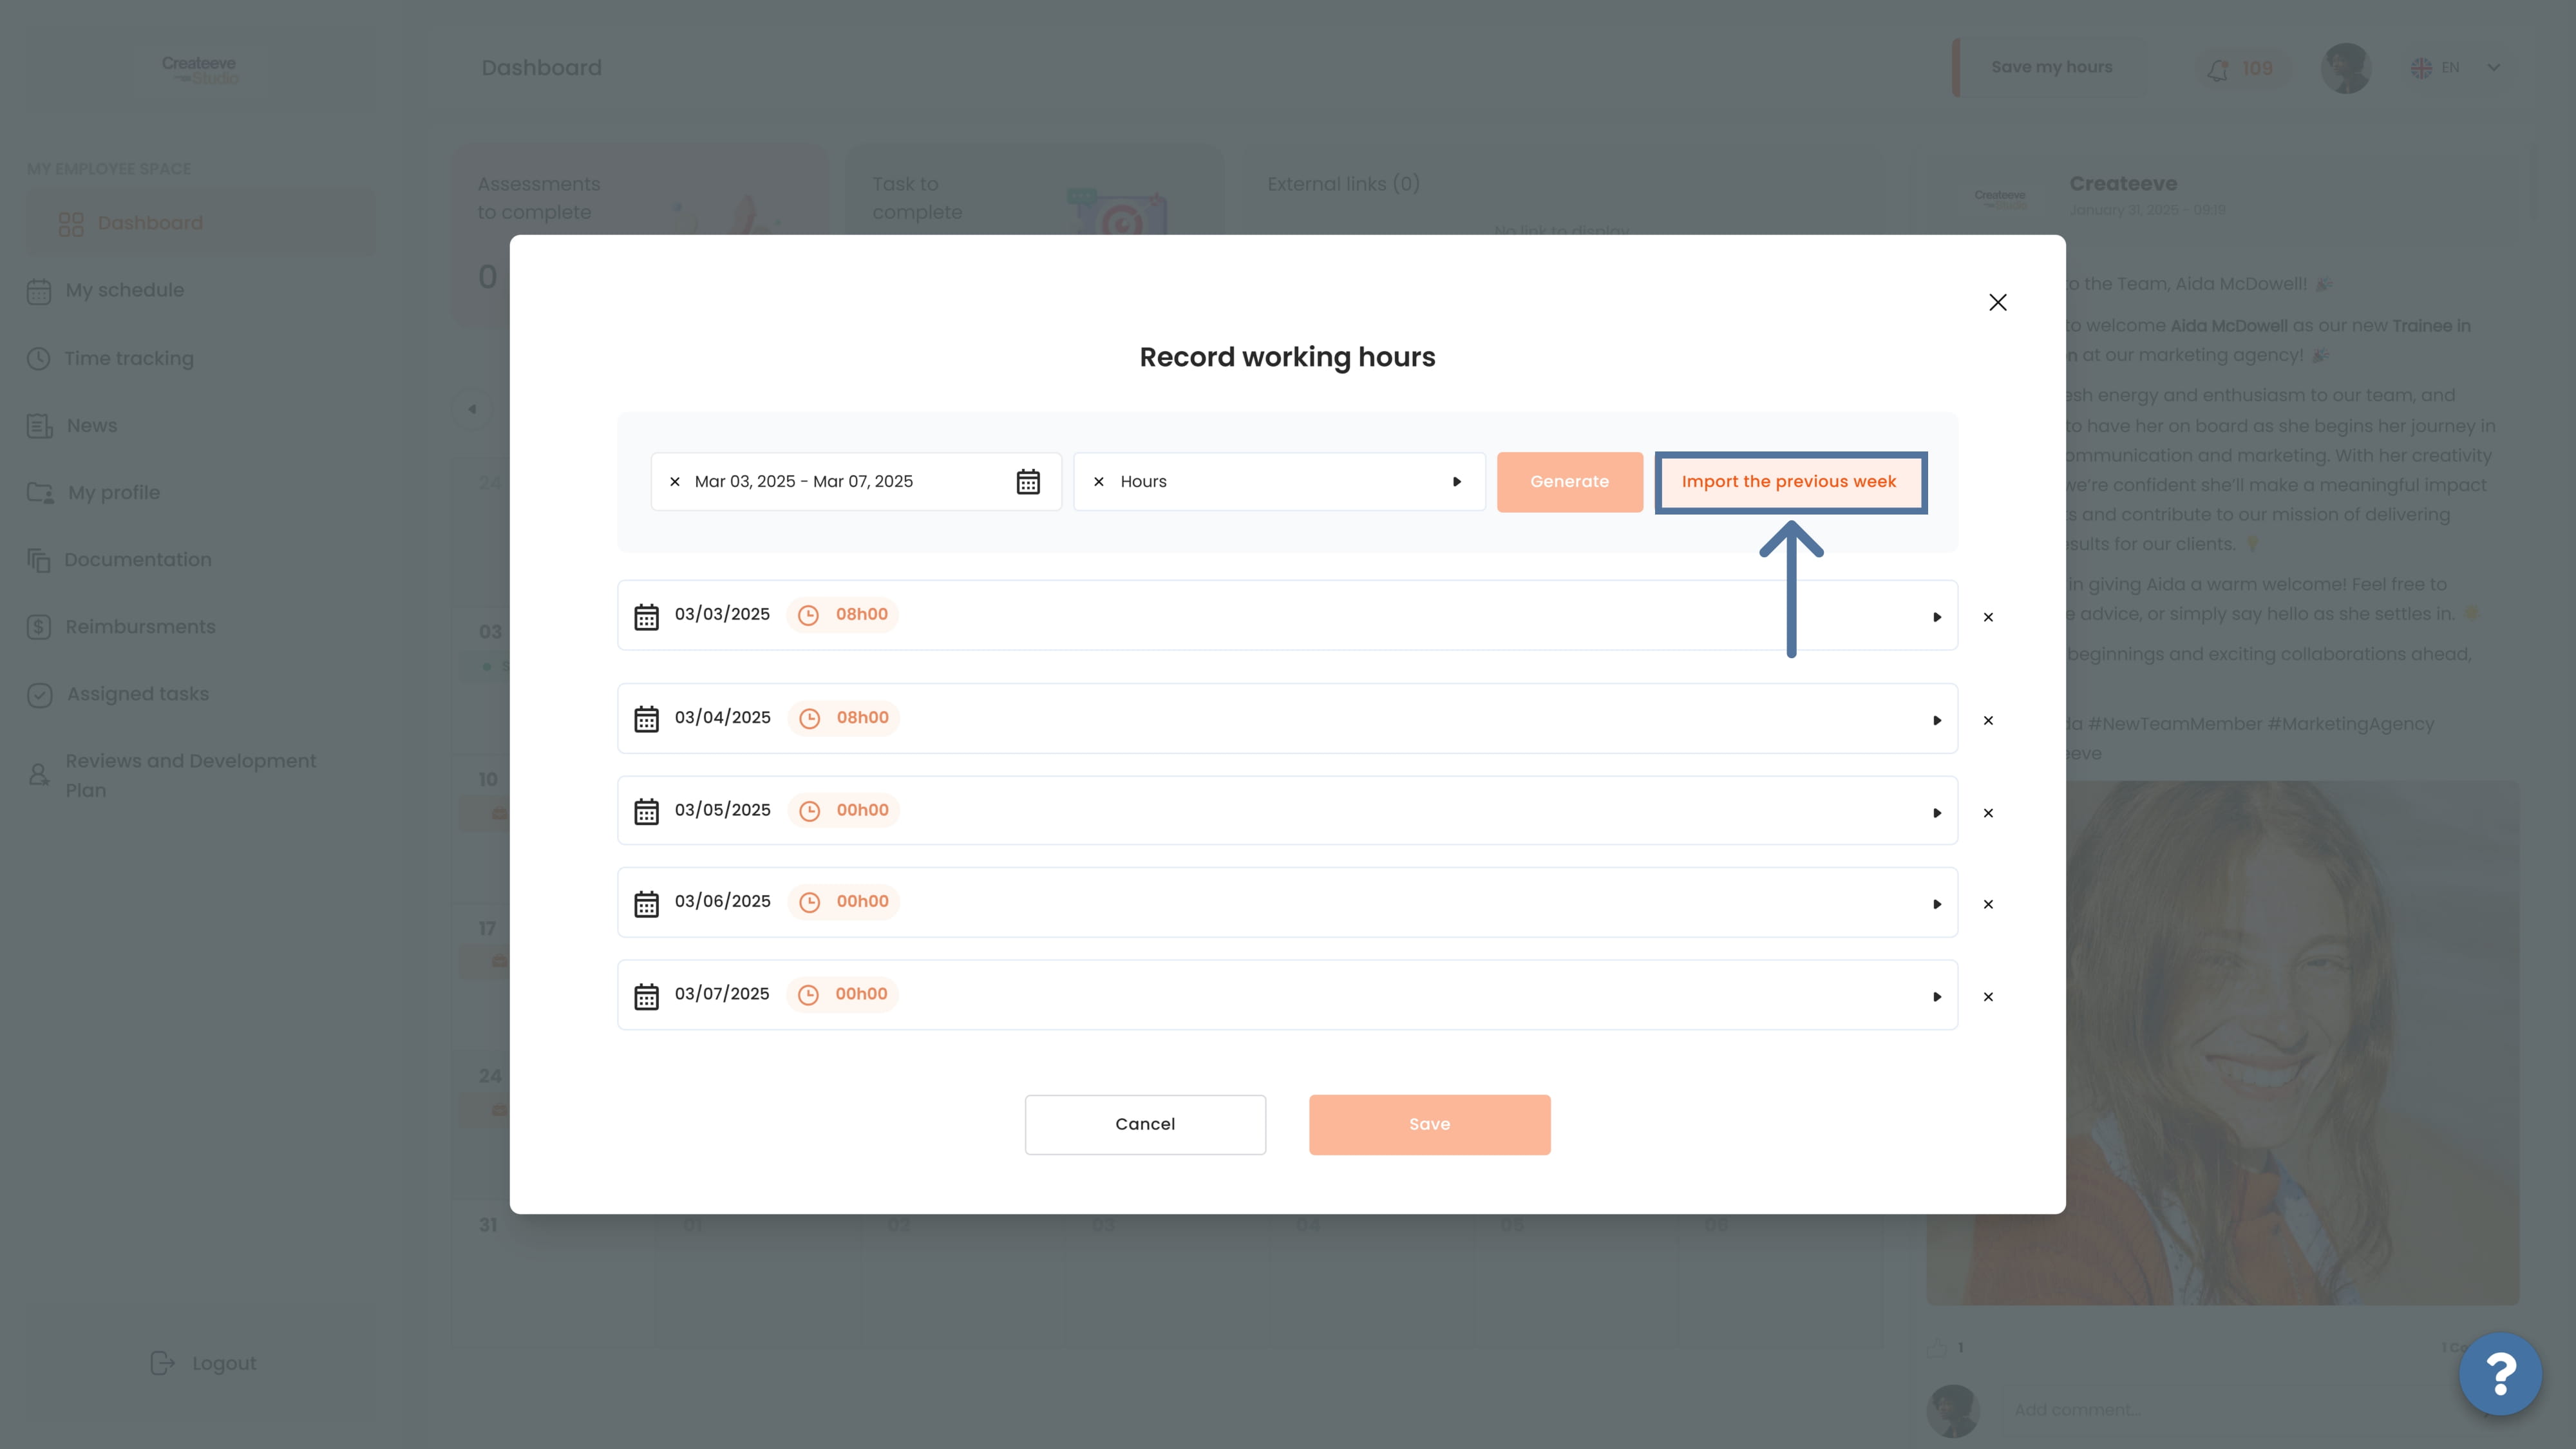Save the recorded working hours

point(1429,1124)
